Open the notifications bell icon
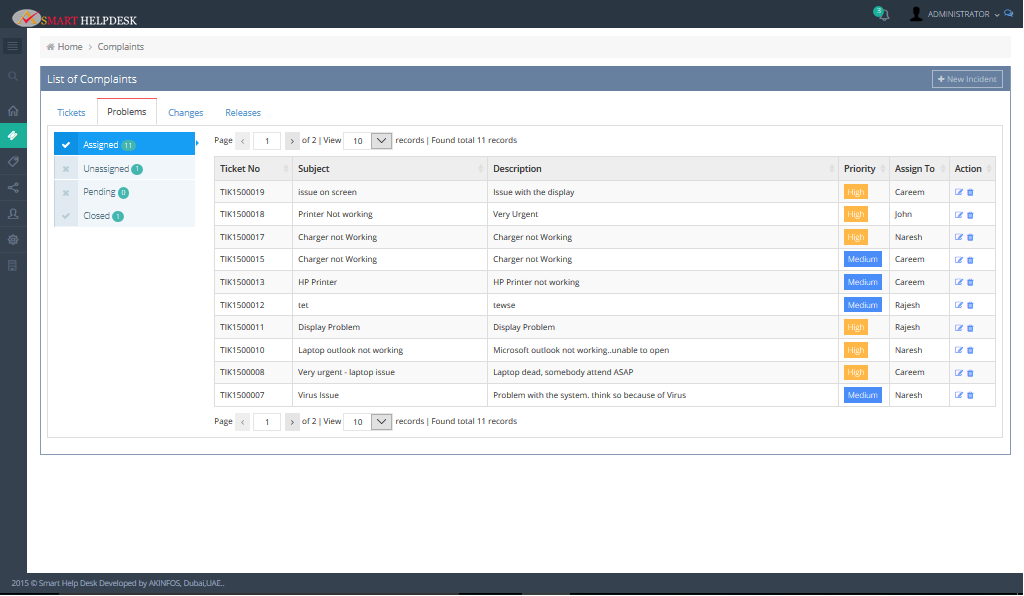This screenshot has width=1024, height=596. [881, 15]
